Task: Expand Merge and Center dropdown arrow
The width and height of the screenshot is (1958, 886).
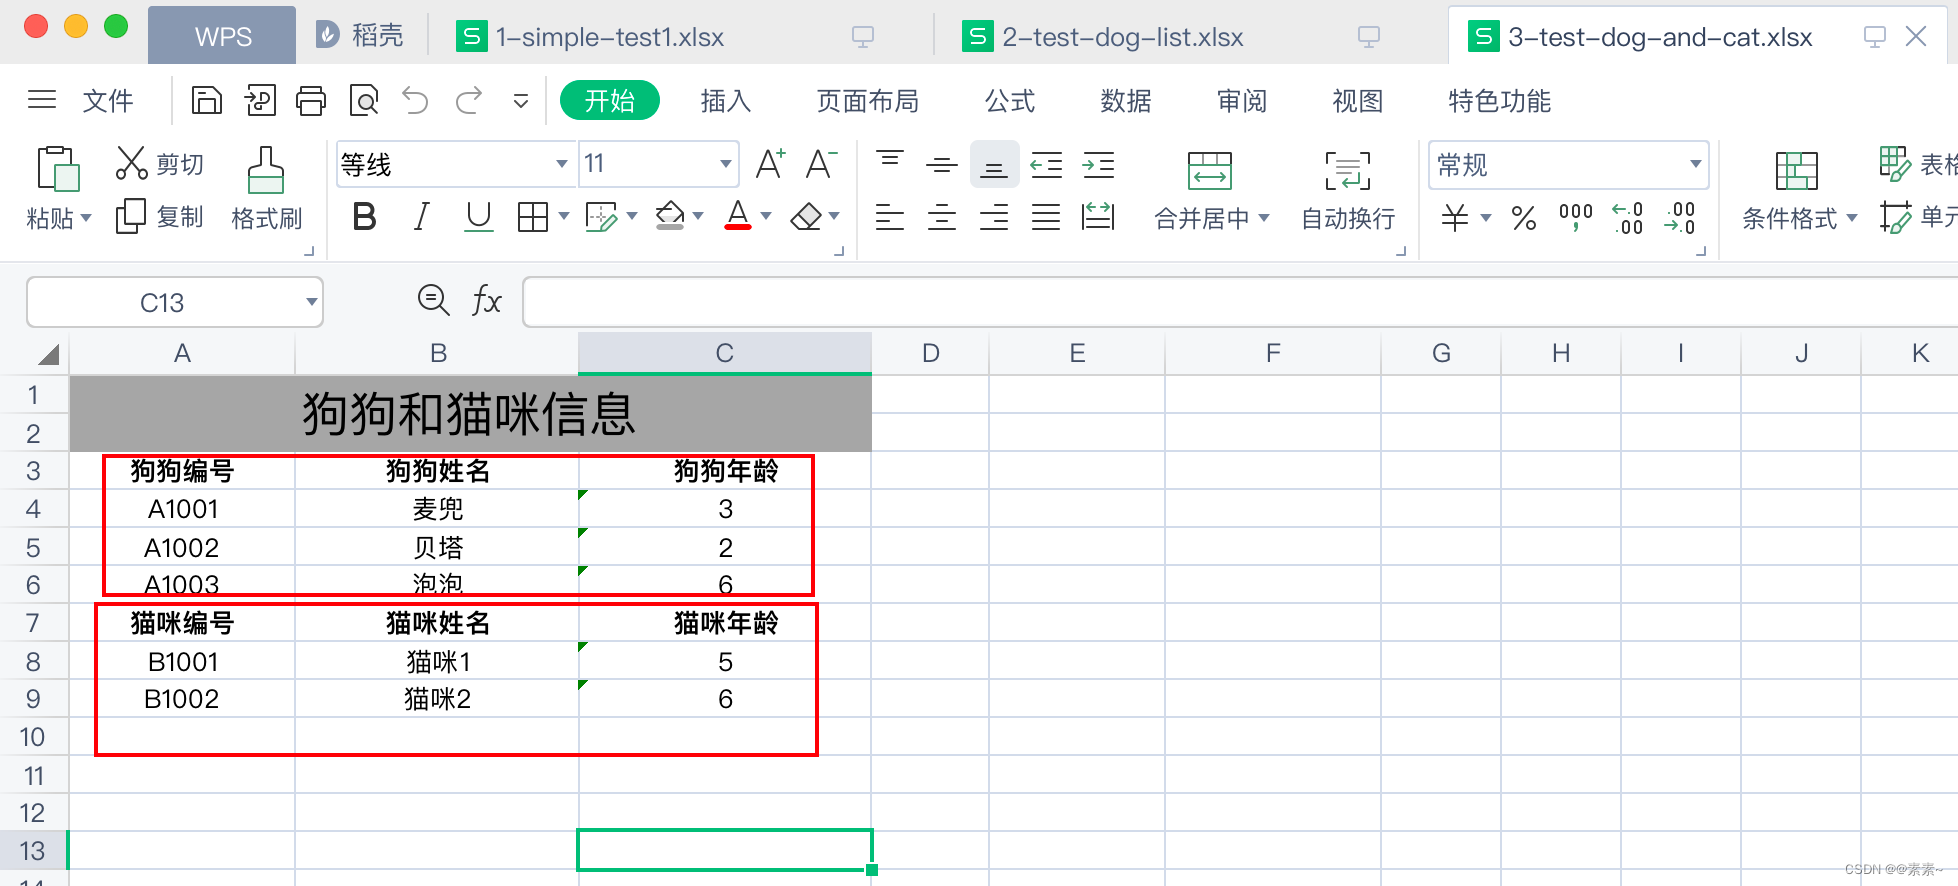Action: (1264, 217)
